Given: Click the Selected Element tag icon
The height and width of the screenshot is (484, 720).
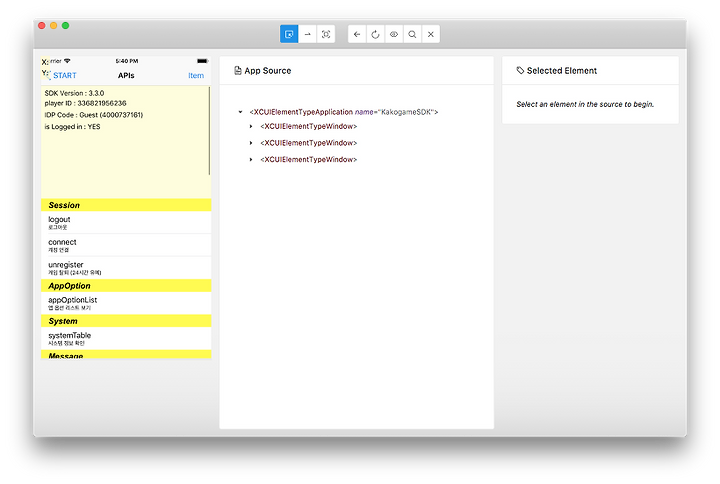Looking at the screenshot, I should [520, 70].
